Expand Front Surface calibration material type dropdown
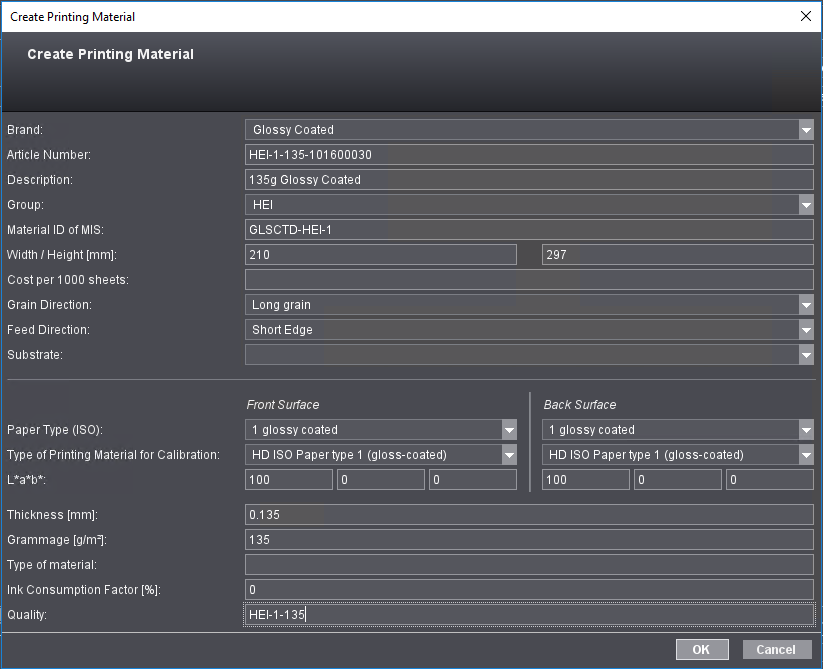The image size is (823, 669). (508, 455)
